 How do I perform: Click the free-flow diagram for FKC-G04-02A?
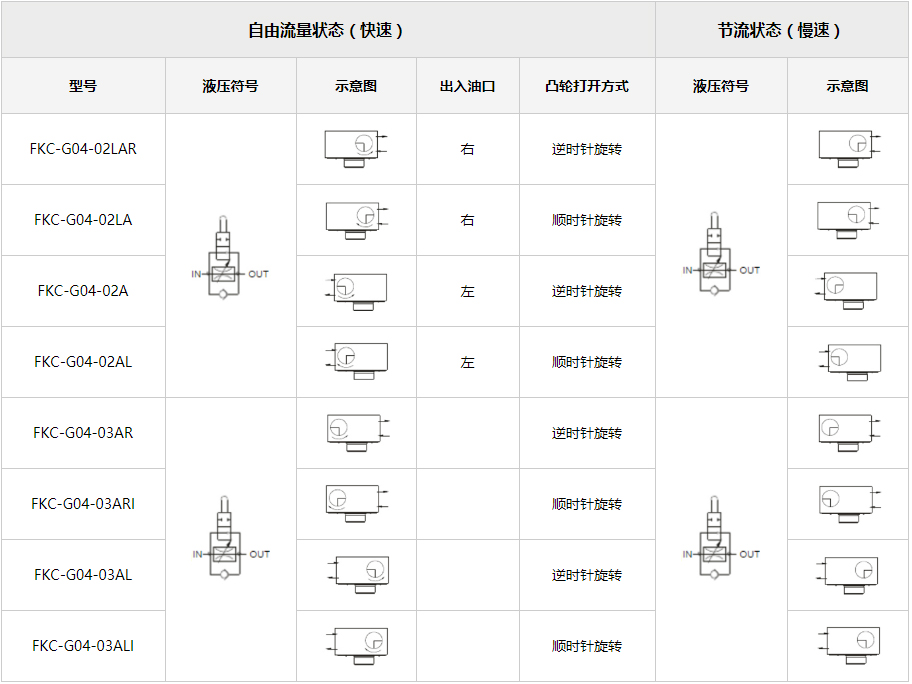click(x=359, y=290)
